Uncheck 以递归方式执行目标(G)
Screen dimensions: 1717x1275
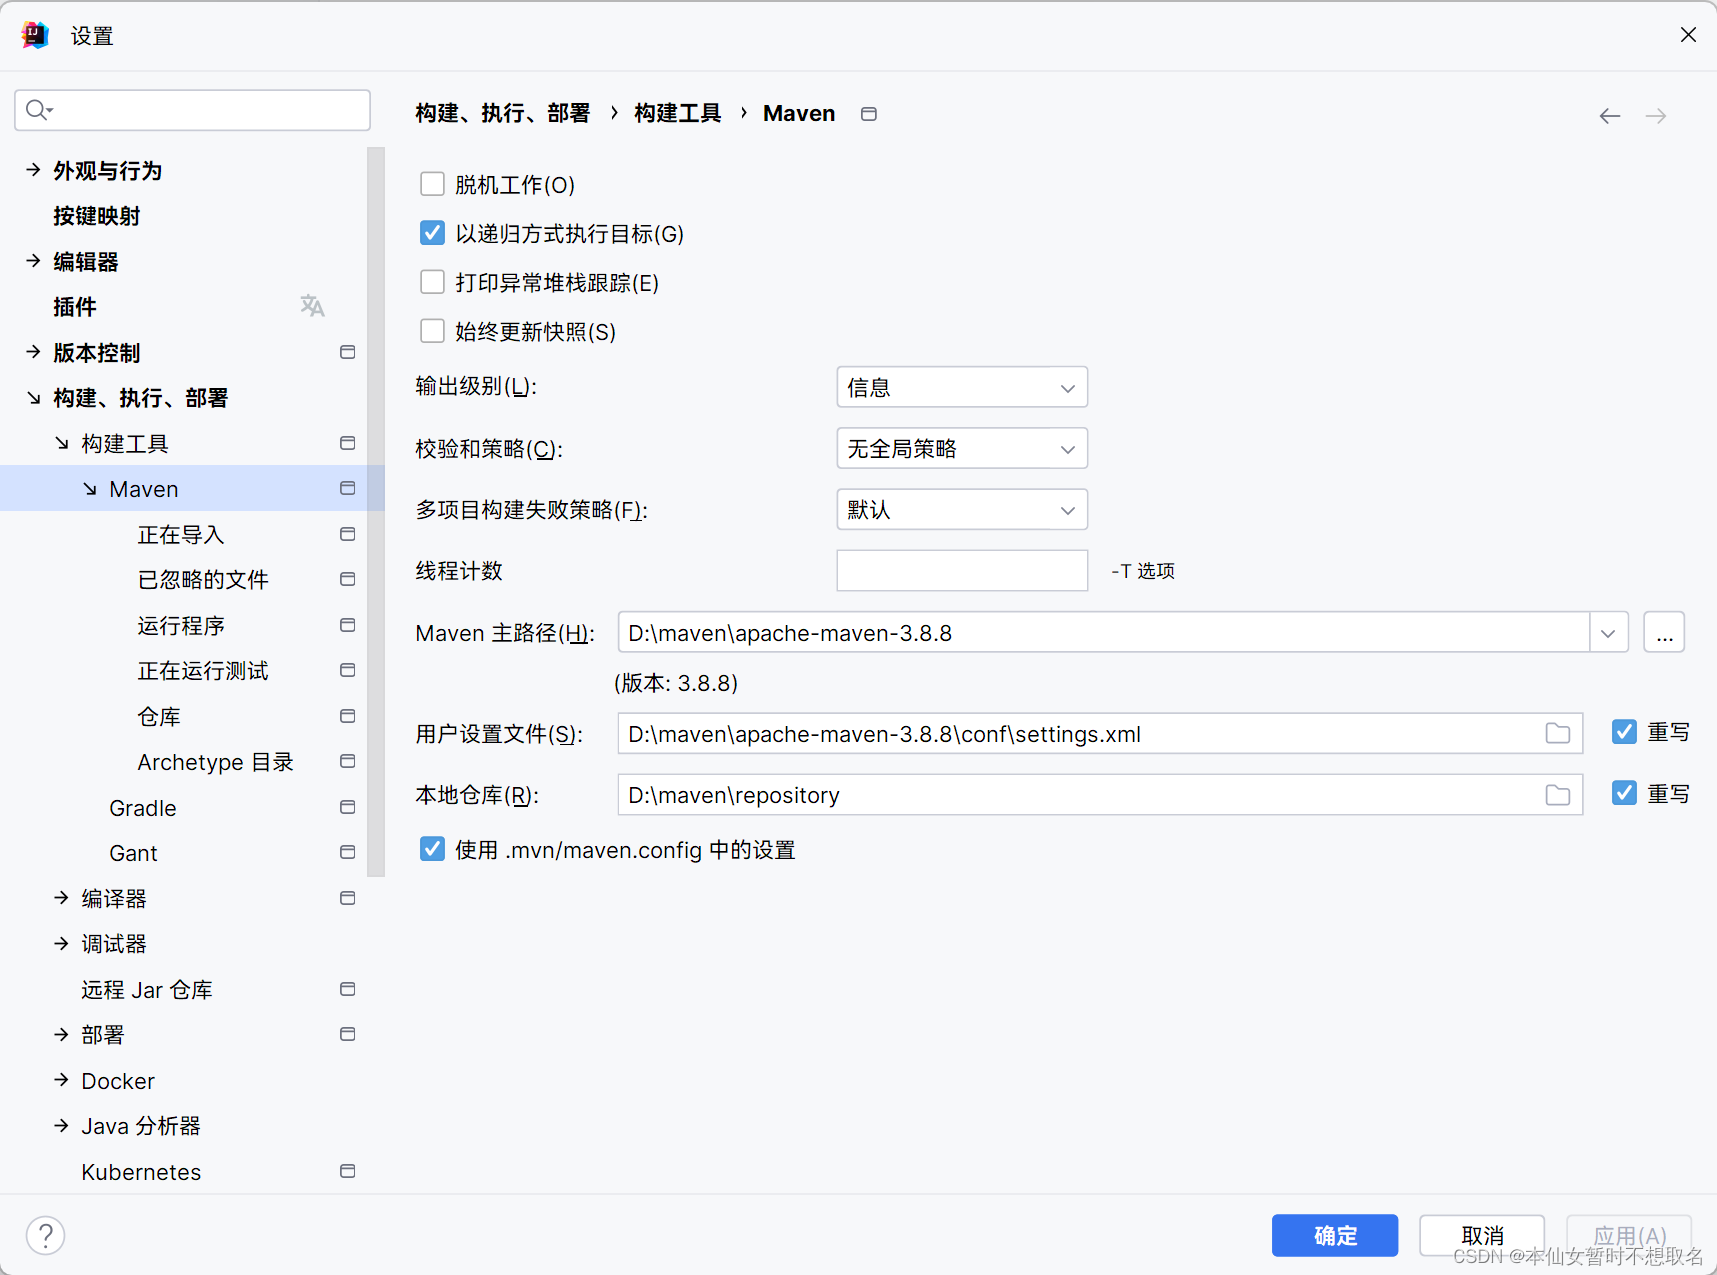432,233
